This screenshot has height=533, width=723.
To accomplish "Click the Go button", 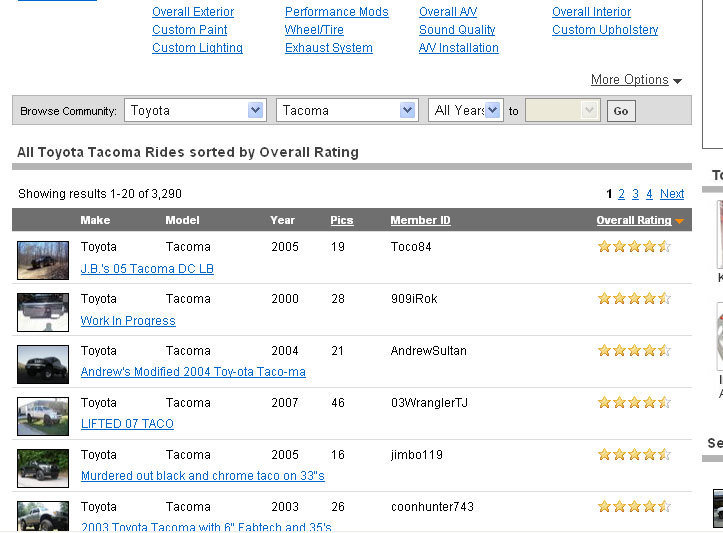I will point(621,111).
